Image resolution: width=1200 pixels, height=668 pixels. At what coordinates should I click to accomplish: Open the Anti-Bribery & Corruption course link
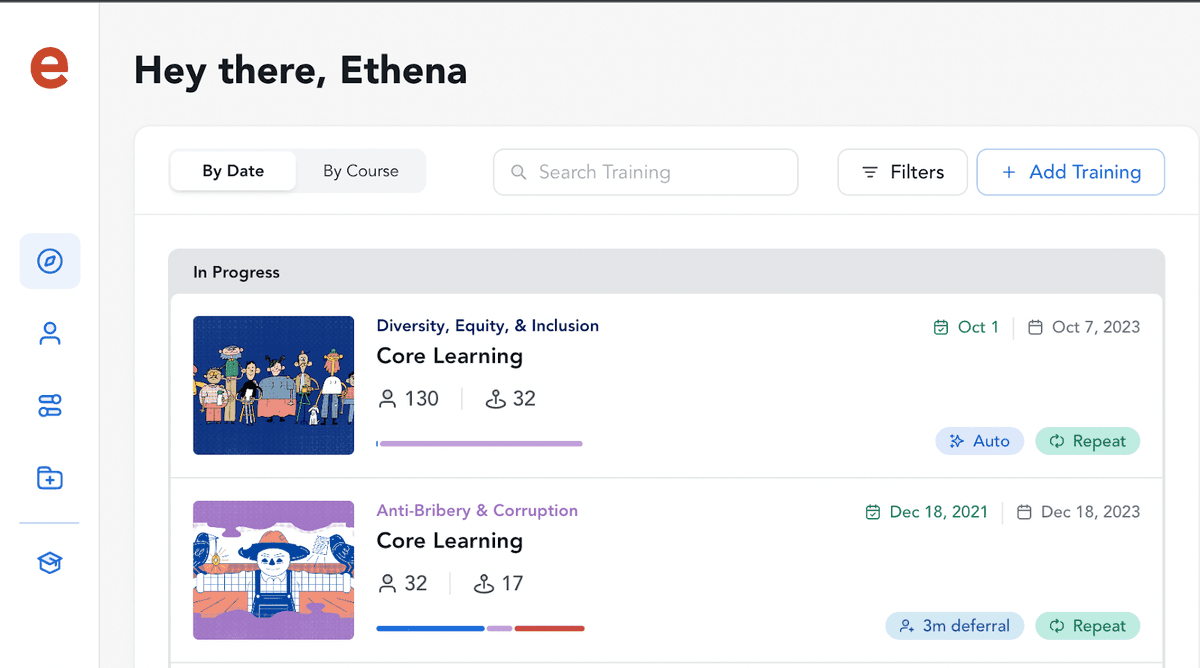point(477,510)
